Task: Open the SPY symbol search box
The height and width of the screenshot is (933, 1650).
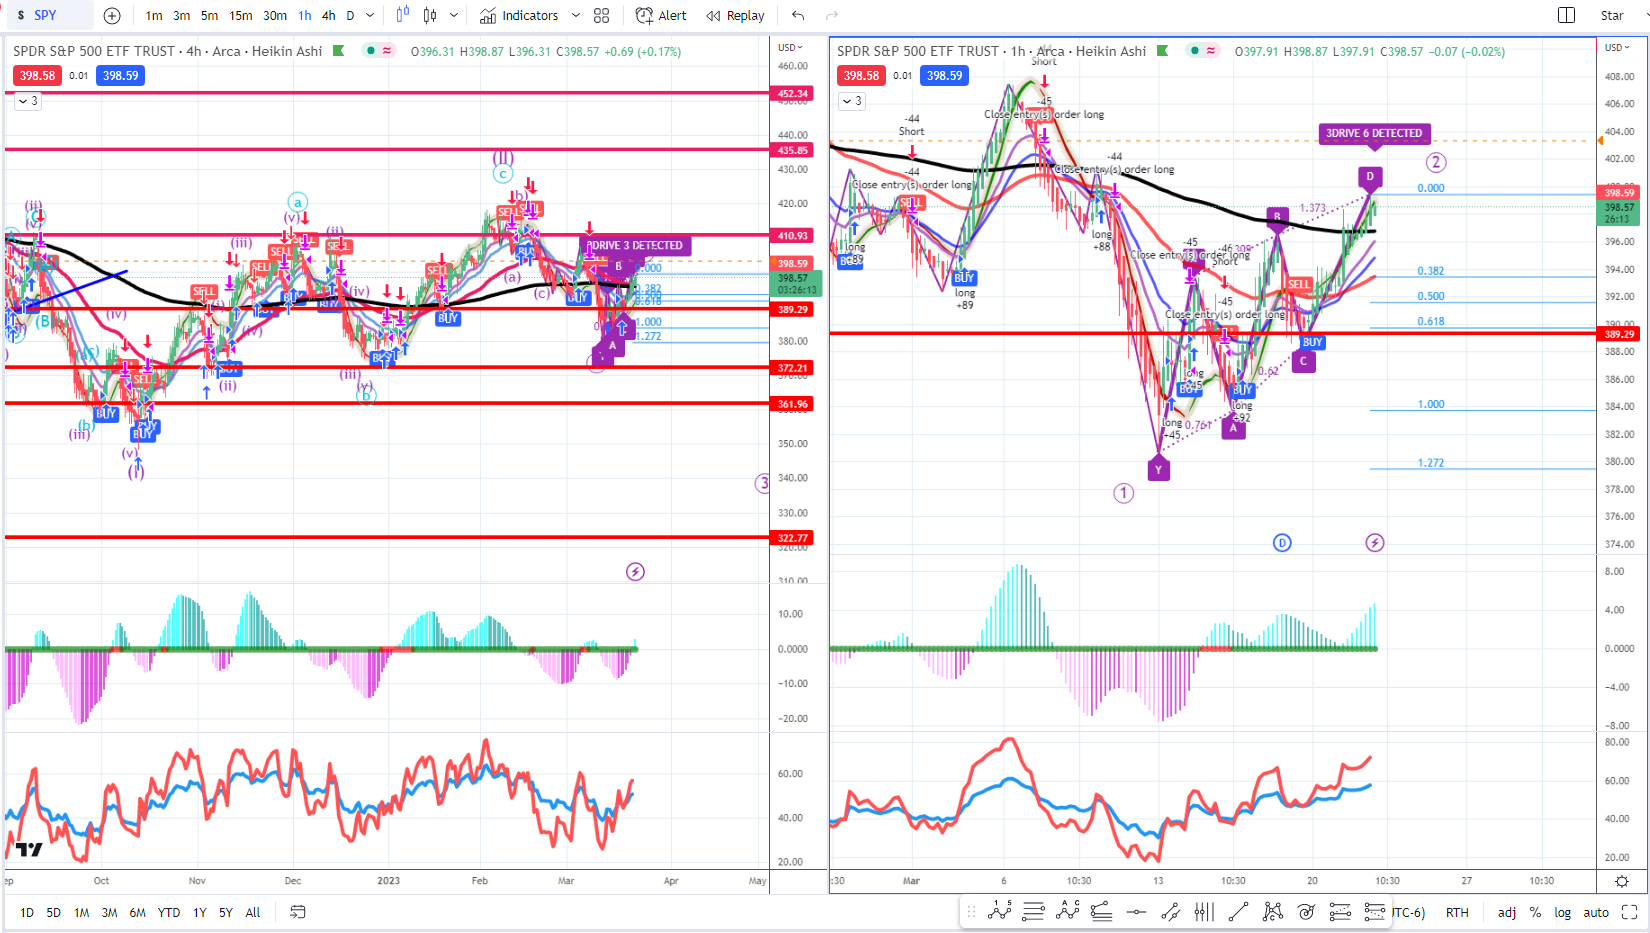Action: click(x=50, y=15)
